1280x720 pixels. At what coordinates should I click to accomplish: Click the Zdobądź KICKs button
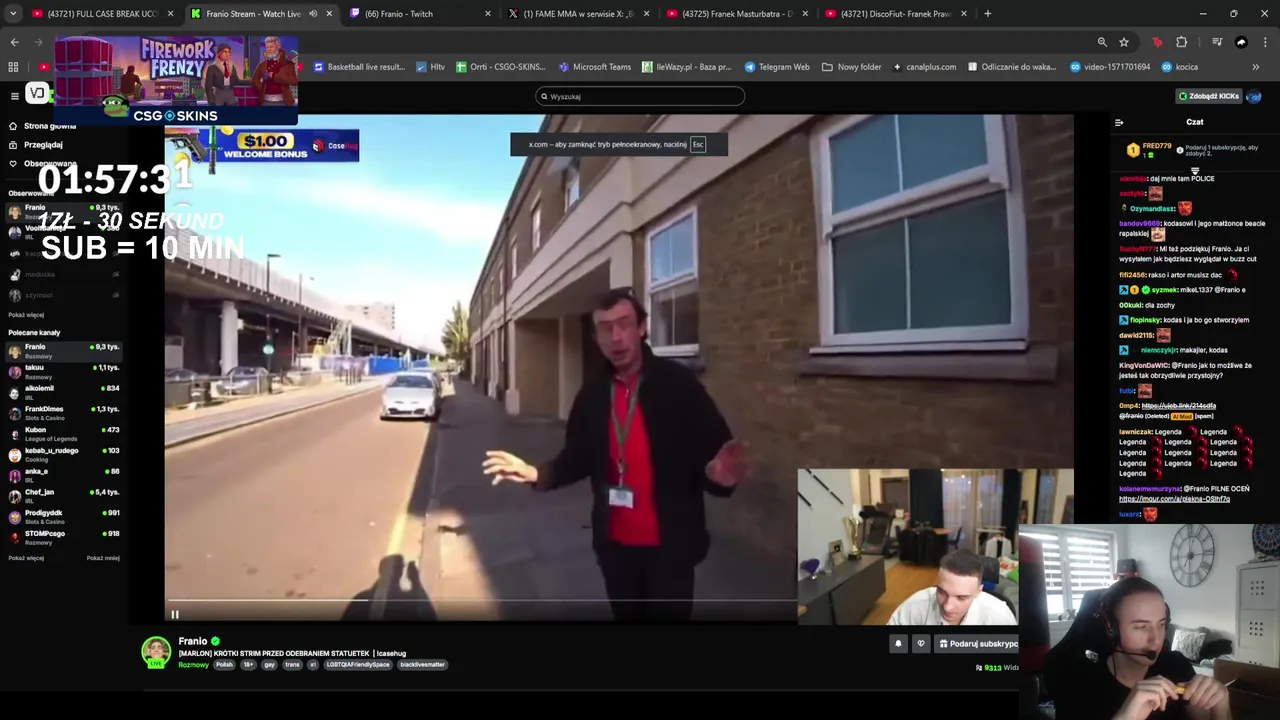click(1209, 96)
